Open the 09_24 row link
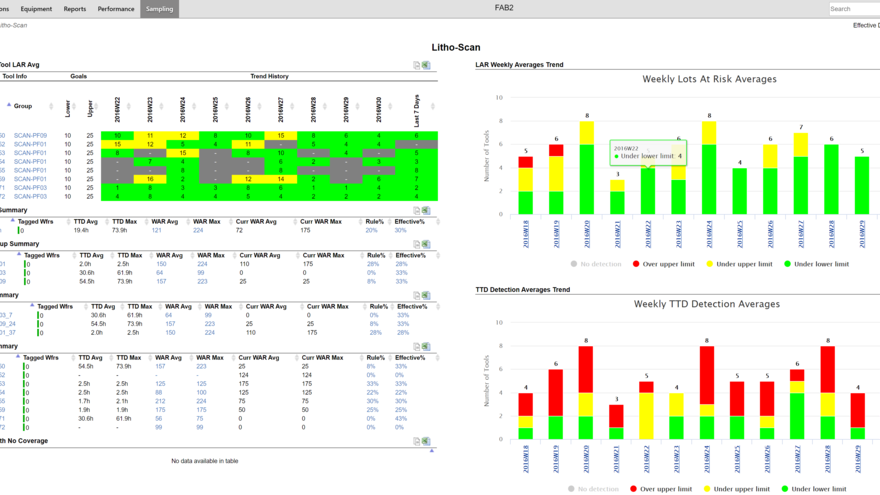 pyautogui.click(x=7, y=324)
